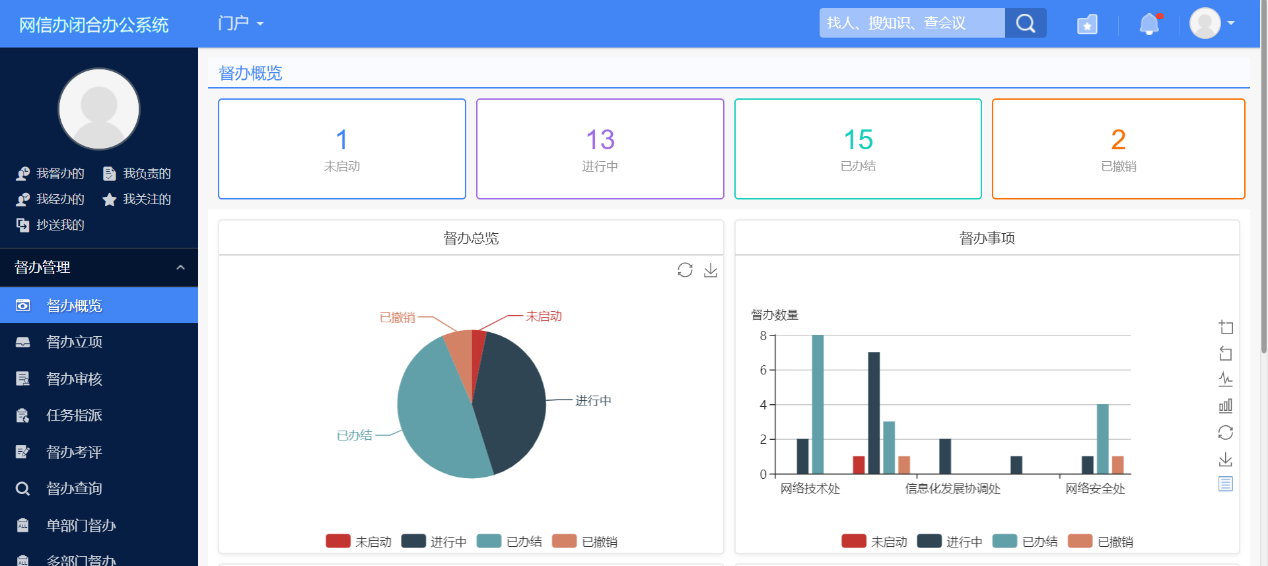Toggle 进行中 legend in 督办事项 chart
The image size is (1268, 566).
click(950, 541)
